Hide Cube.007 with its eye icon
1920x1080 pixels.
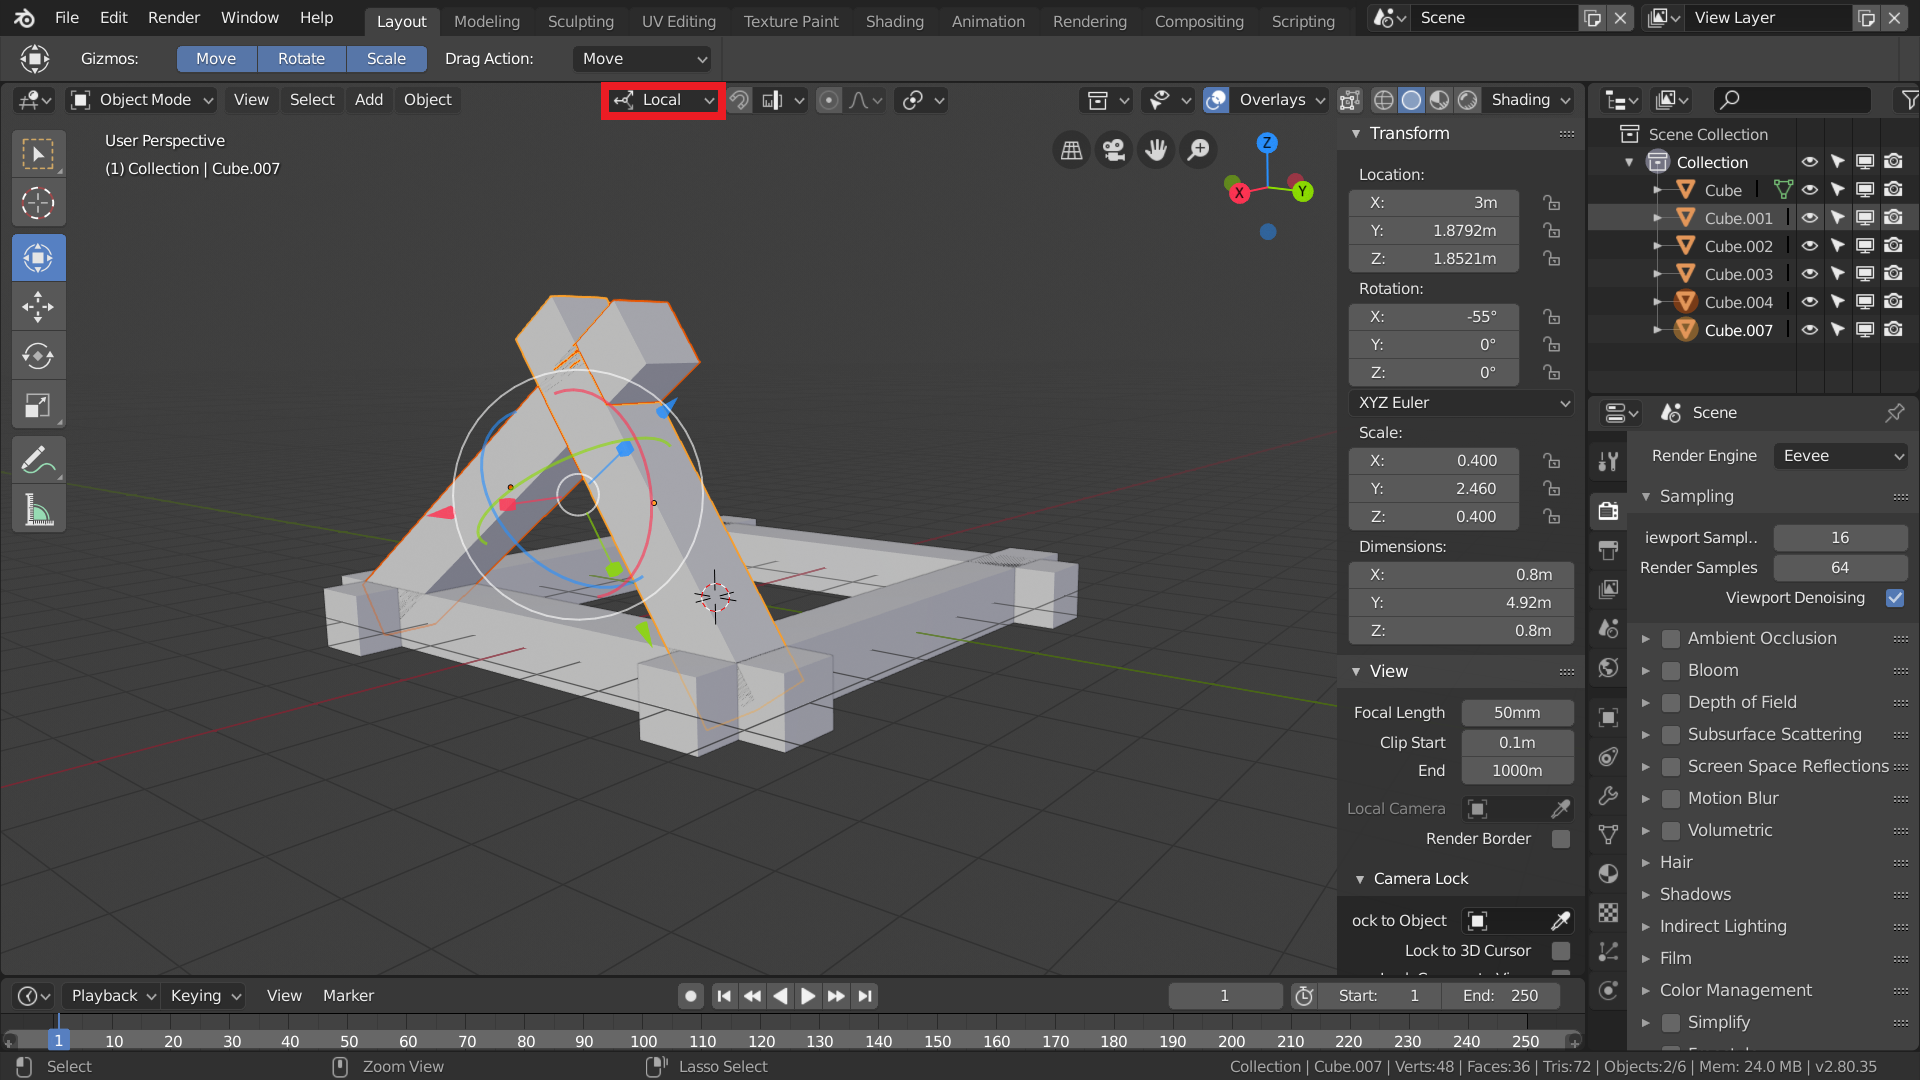coord(1810,330)
